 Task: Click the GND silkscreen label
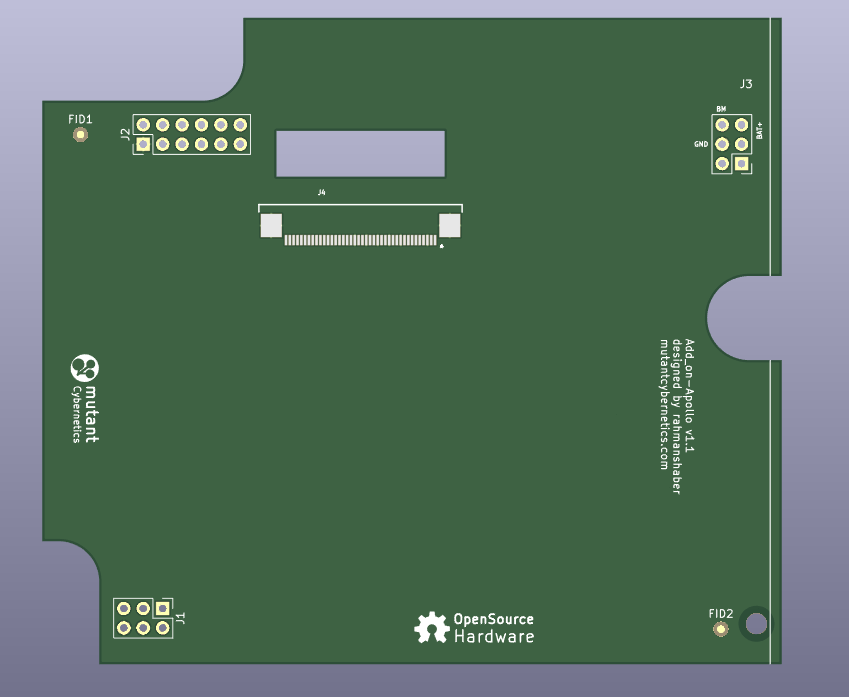701,145
